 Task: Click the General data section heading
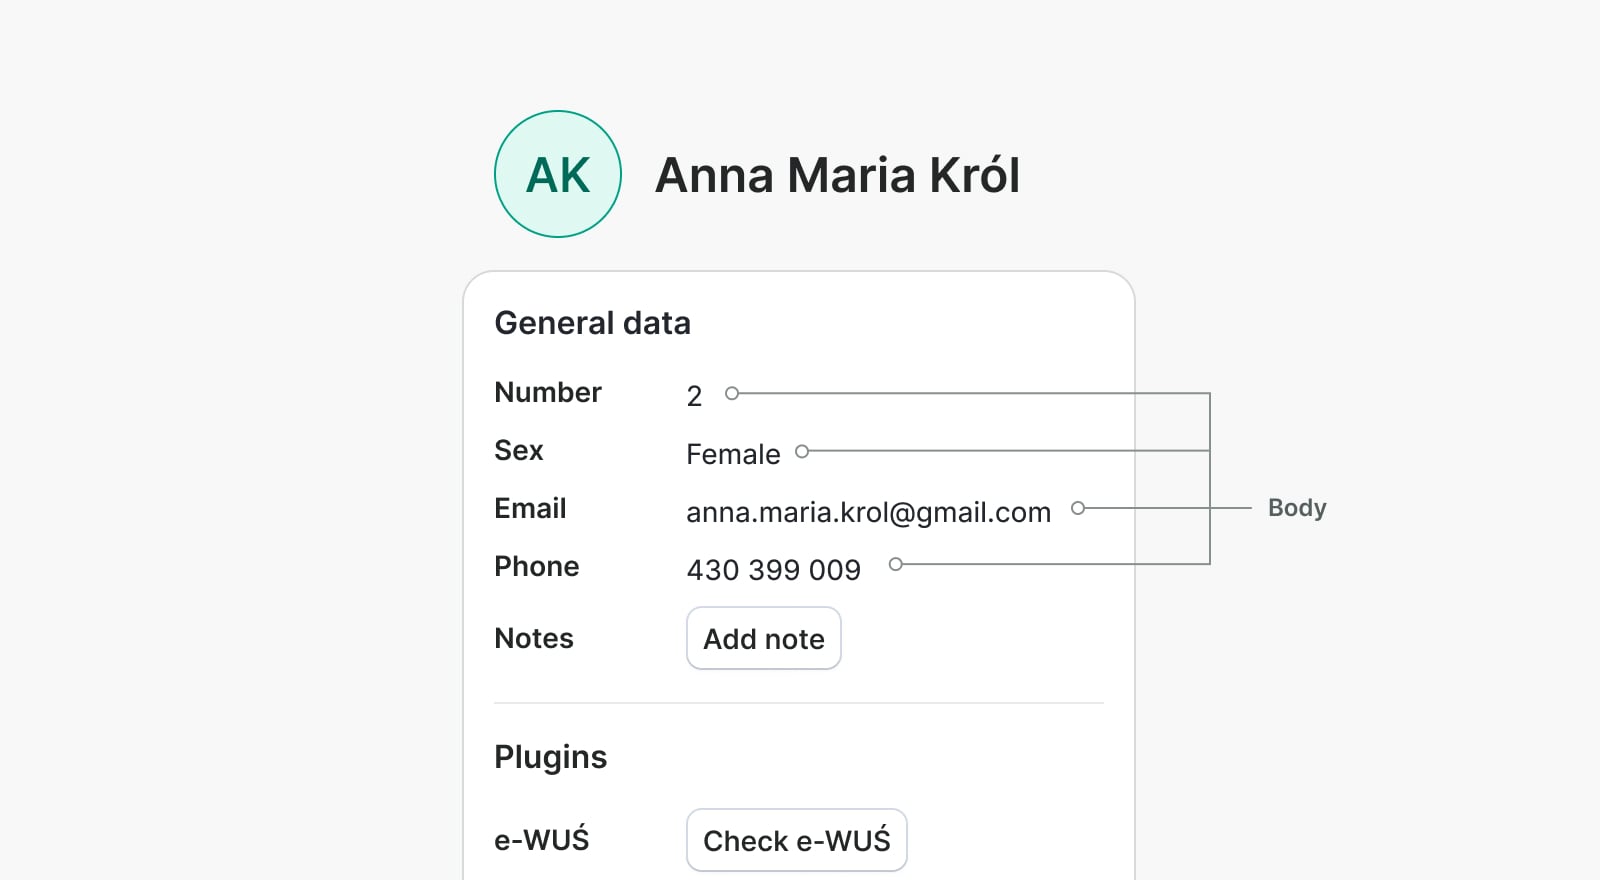592,323
